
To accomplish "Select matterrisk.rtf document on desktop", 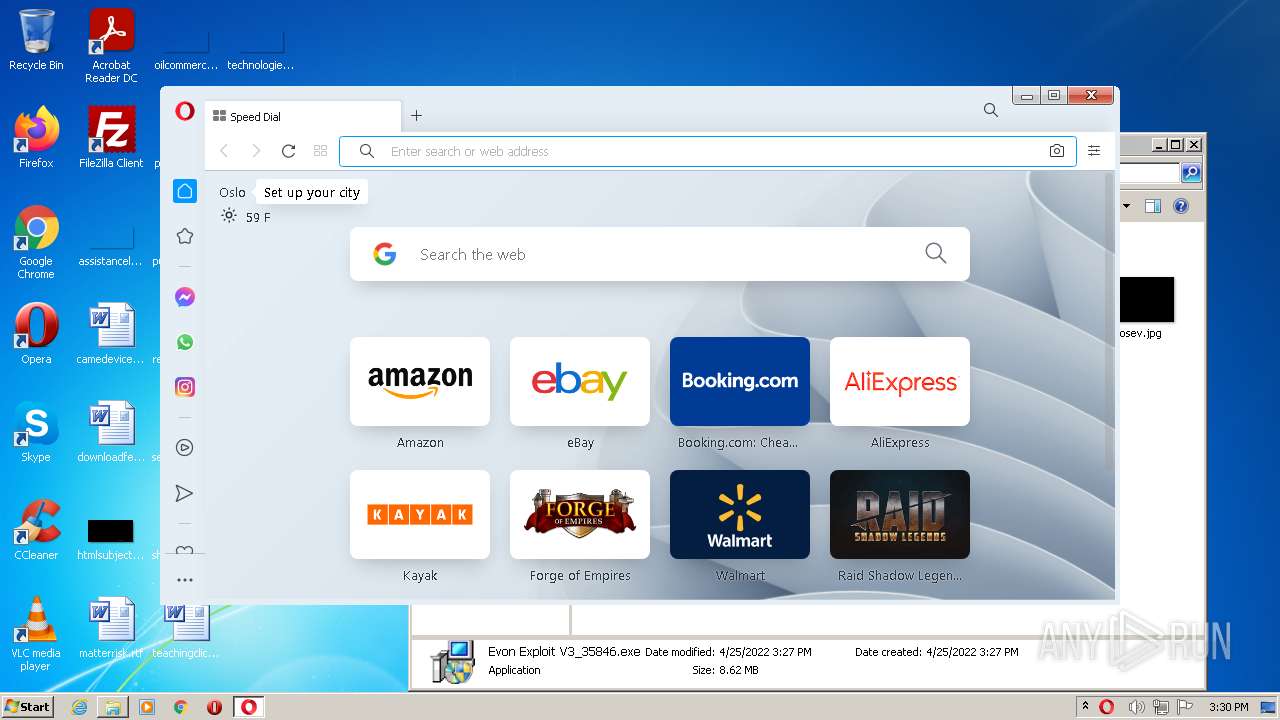I will tap(111, 628).
